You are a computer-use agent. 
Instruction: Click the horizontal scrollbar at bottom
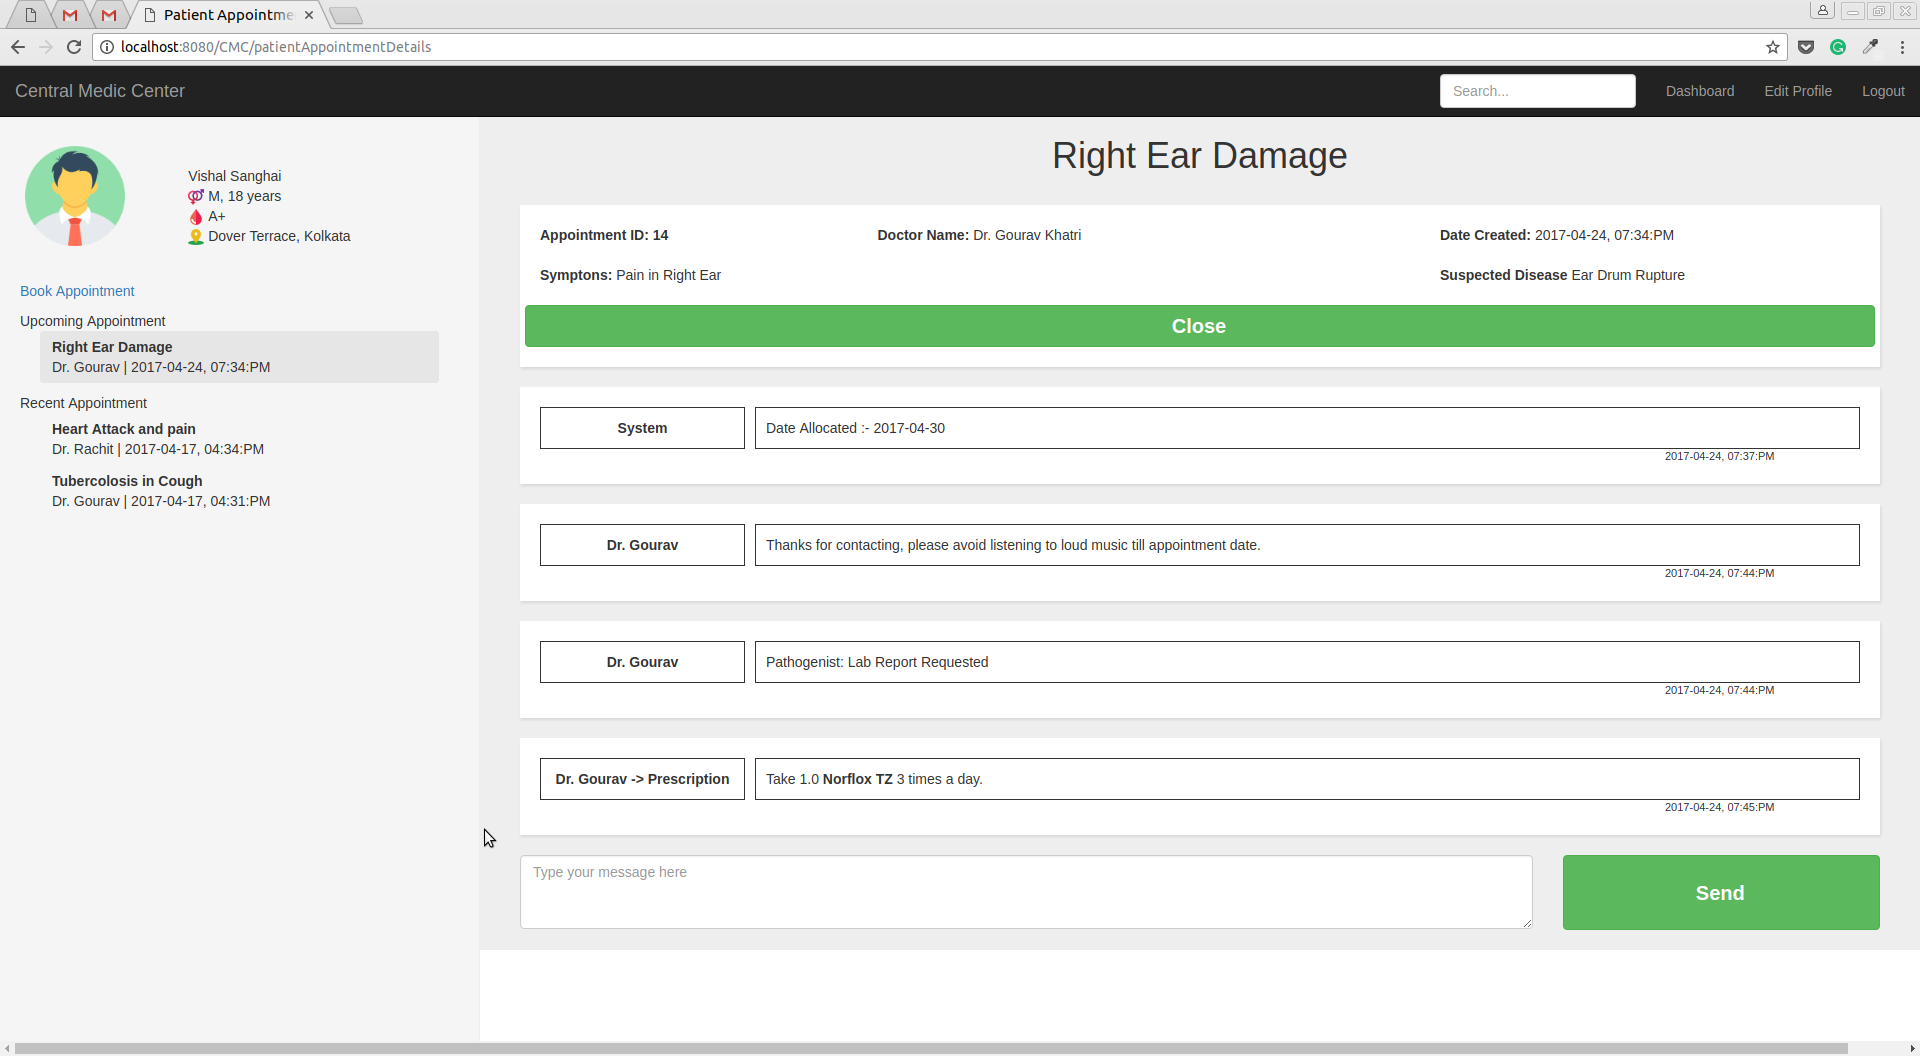(x=930, y=1048)
